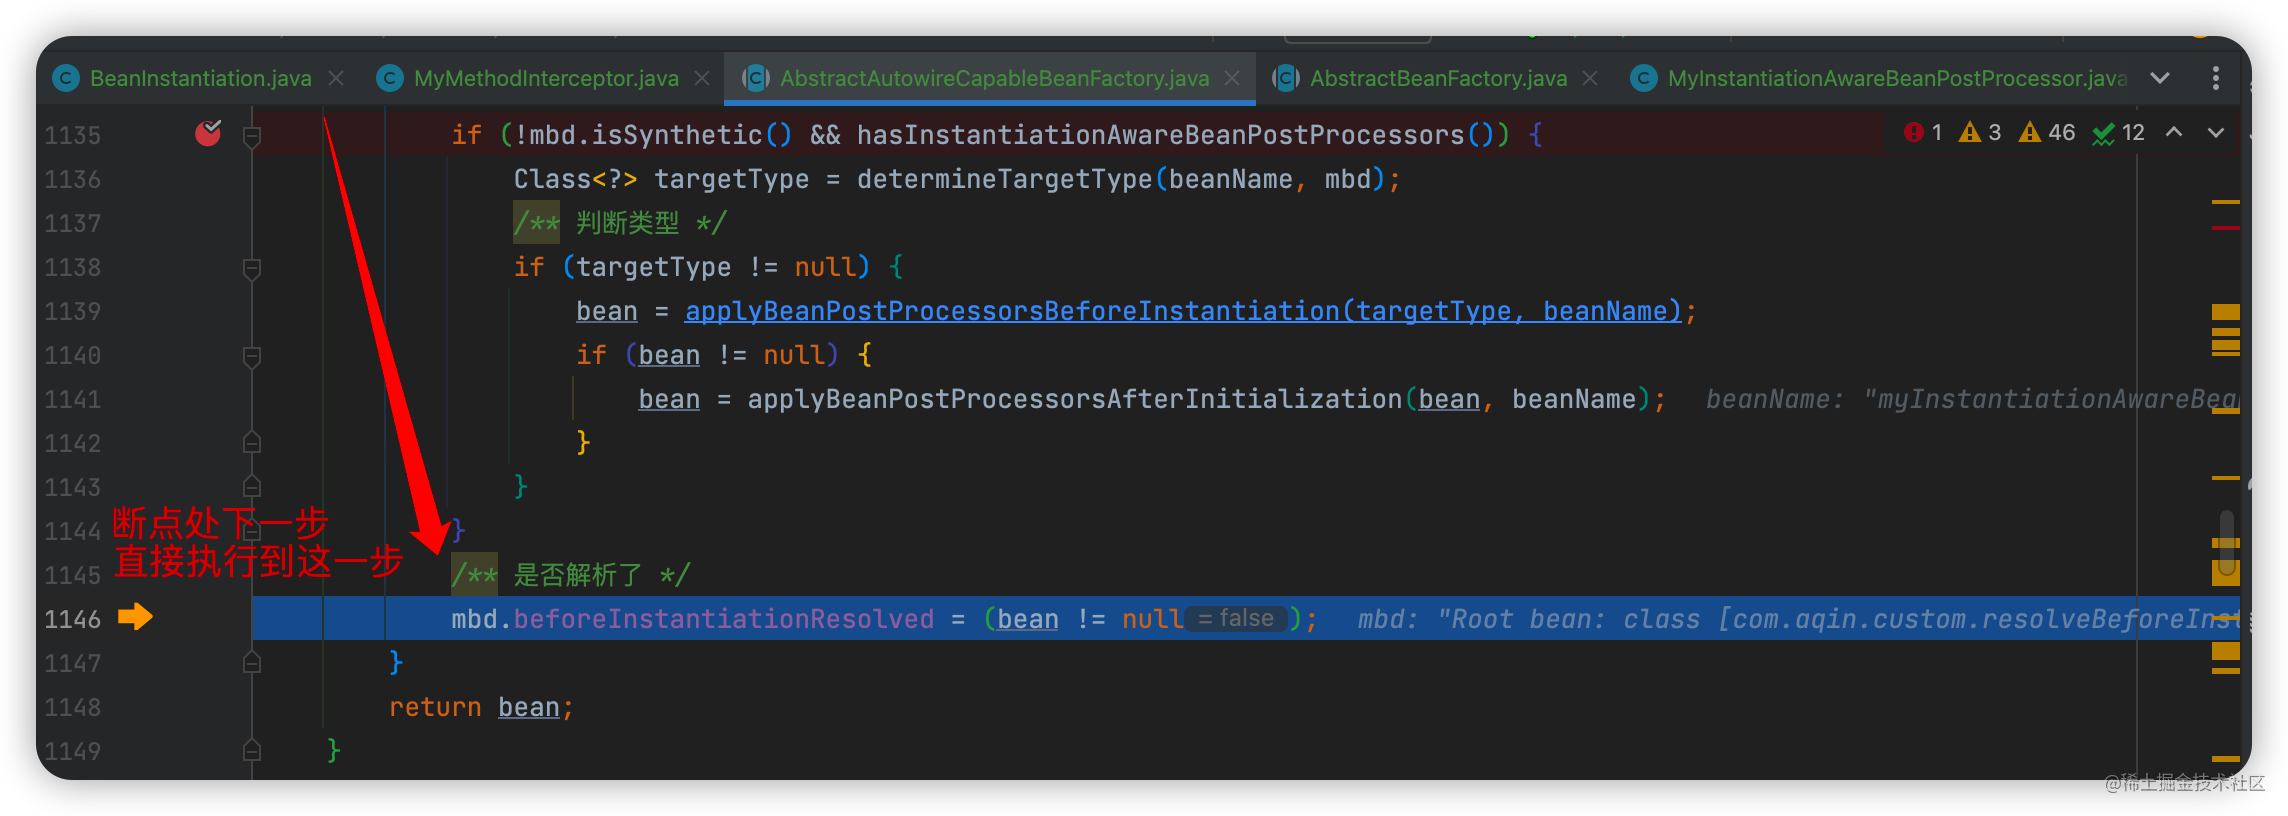Screen dimensions: 2288x816
Task: Click class icon on AbstractBeanFactory.java tab
Action: tap(1286, 78)
